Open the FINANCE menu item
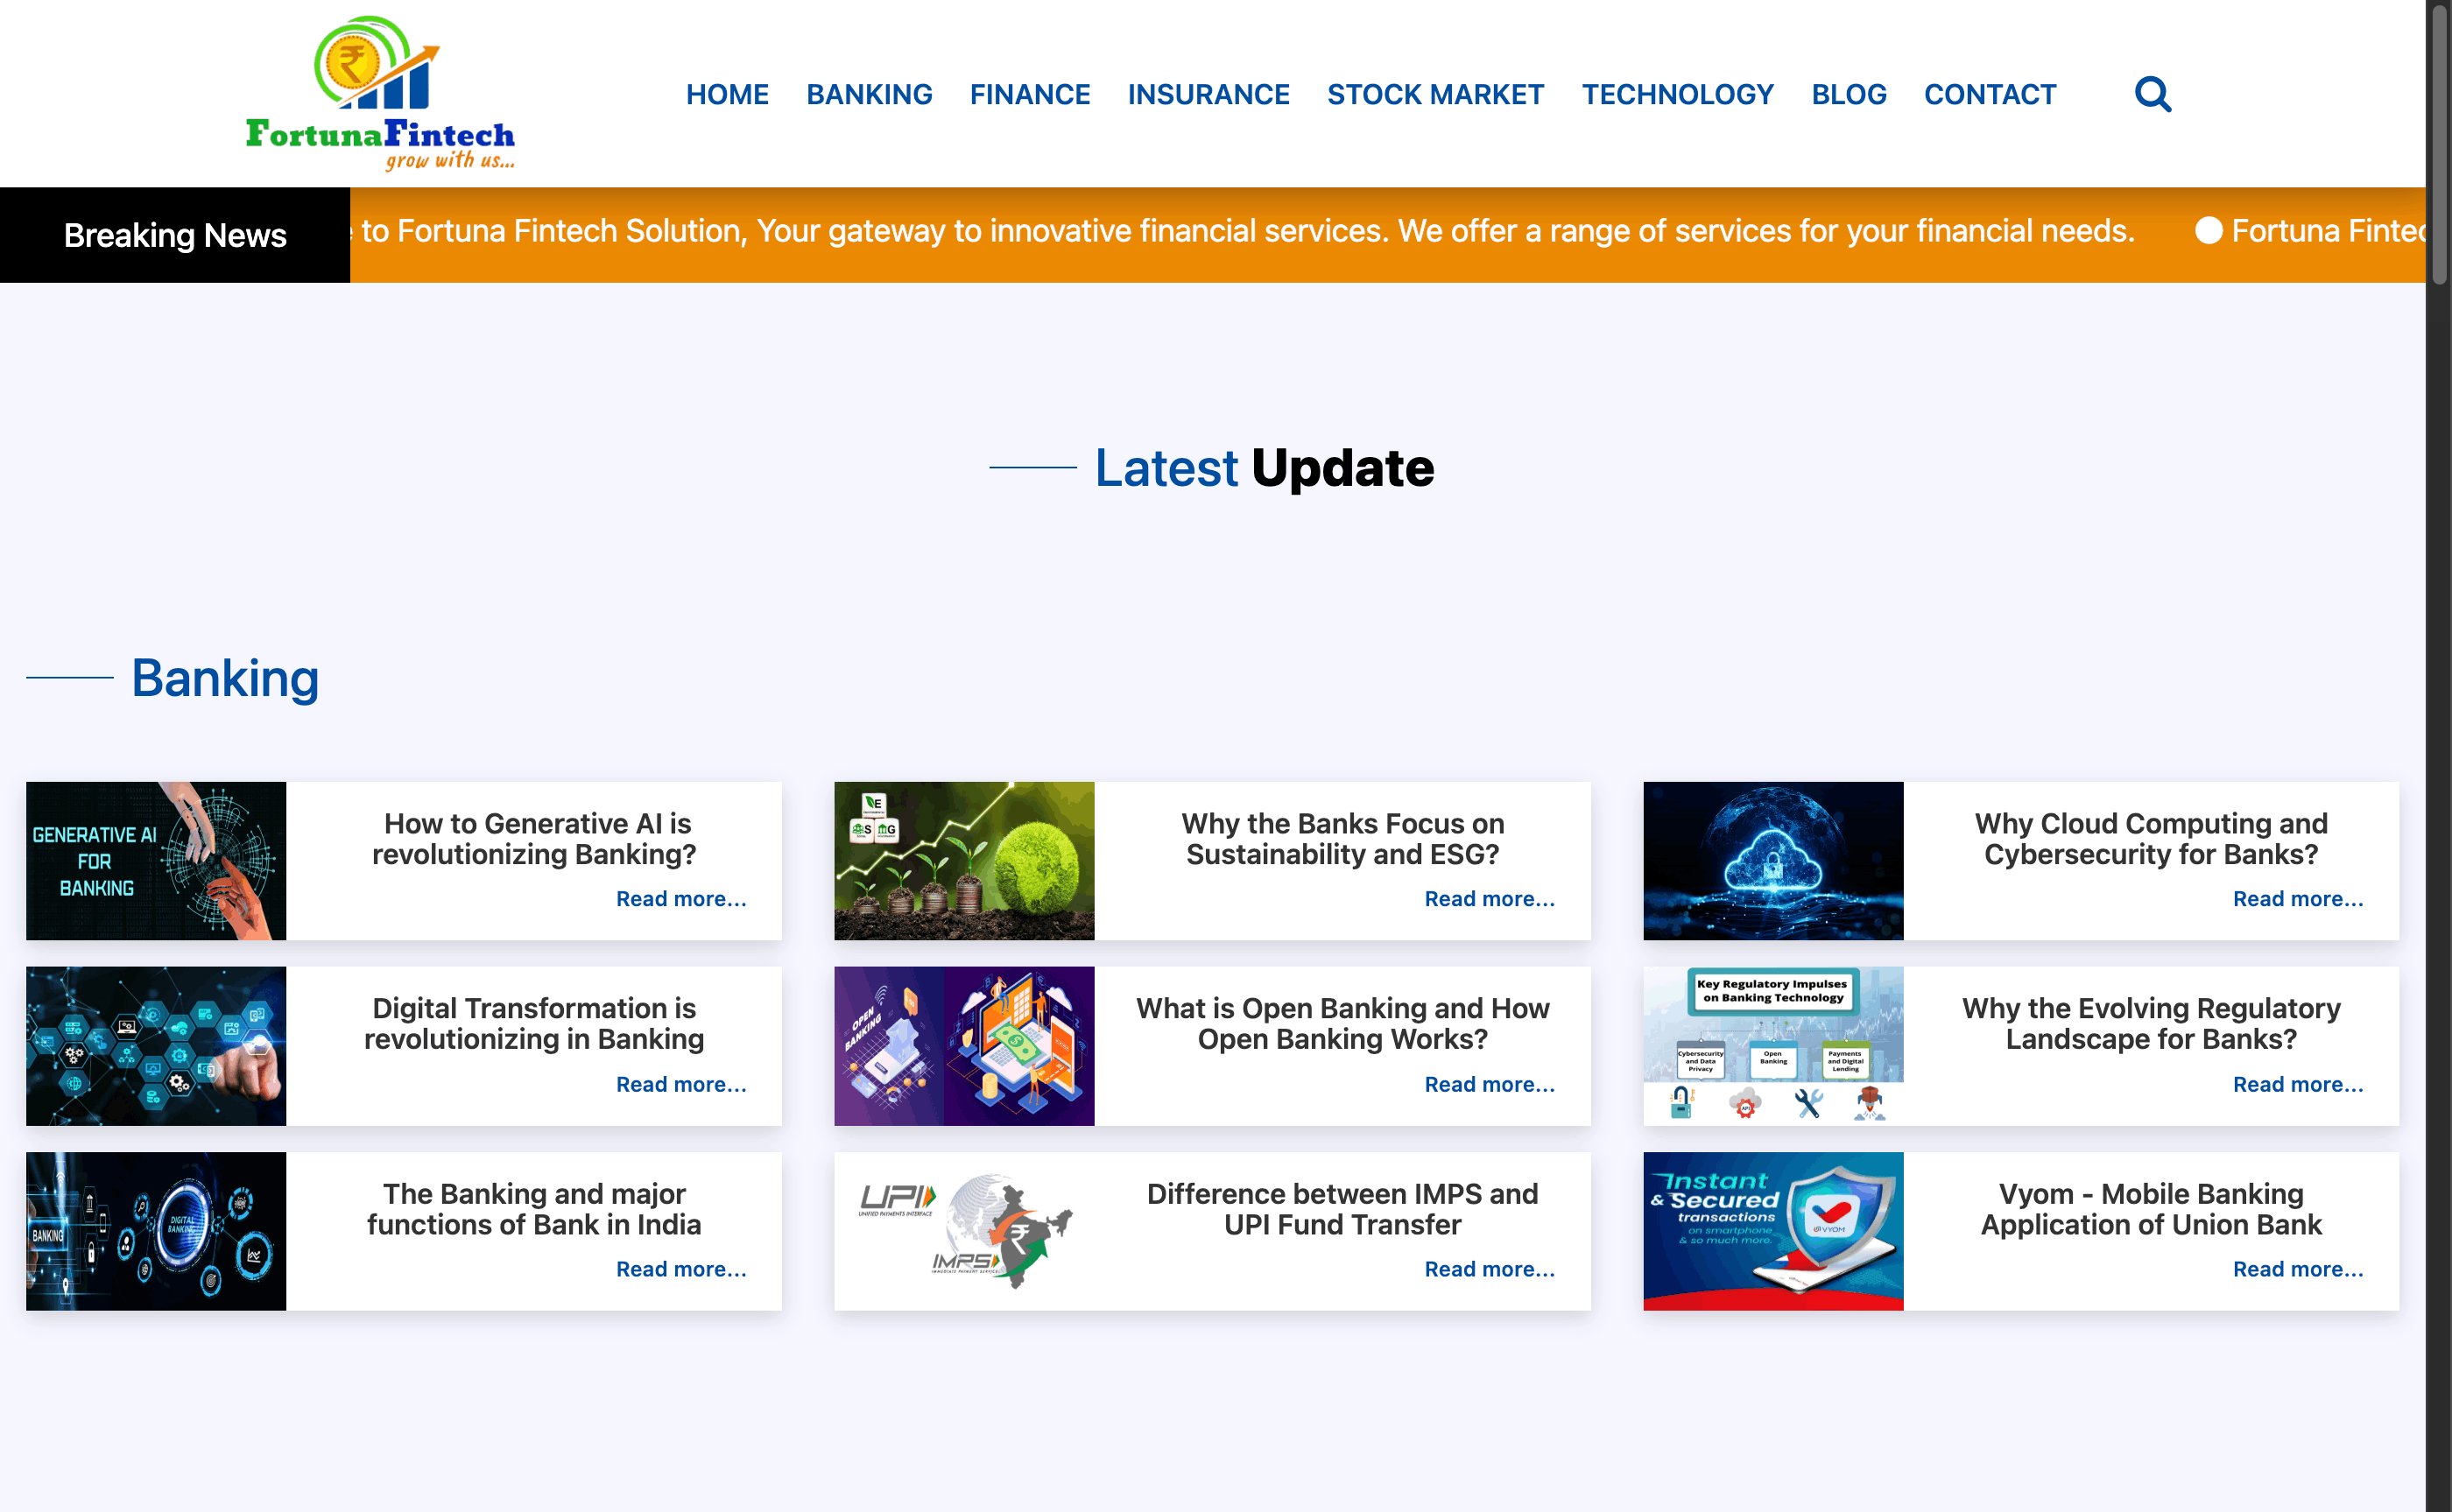The height and width of the screenshot is (1512, 2452). (x=1030, y=94)
